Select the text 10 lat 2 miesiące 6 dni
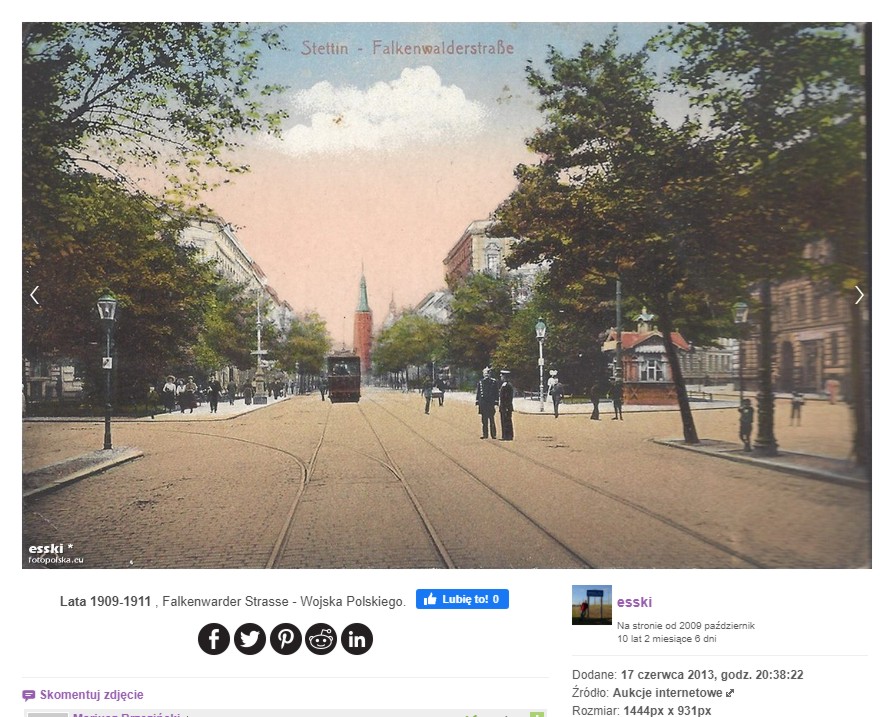Screen dimensions: 893x717 coord(666,639)
